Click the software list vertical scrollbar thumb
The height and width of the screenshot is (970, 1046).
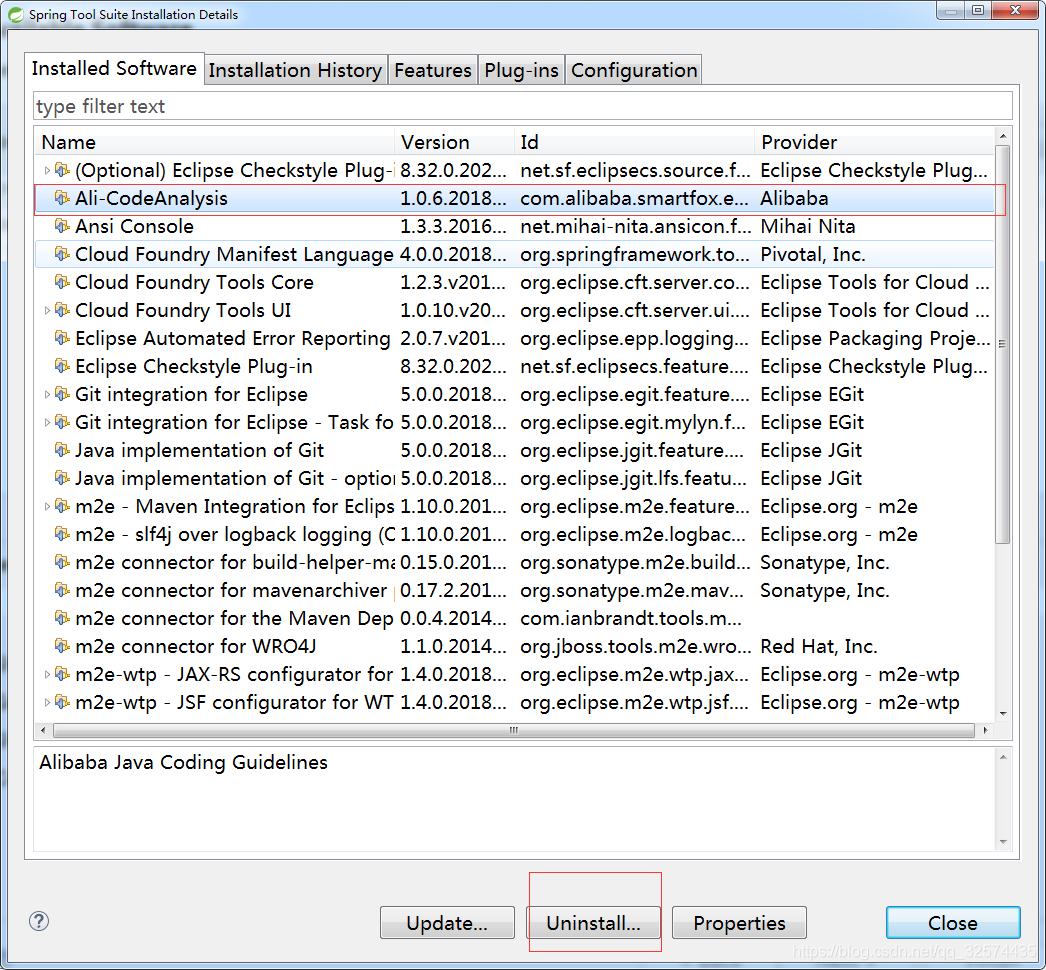1002,344
